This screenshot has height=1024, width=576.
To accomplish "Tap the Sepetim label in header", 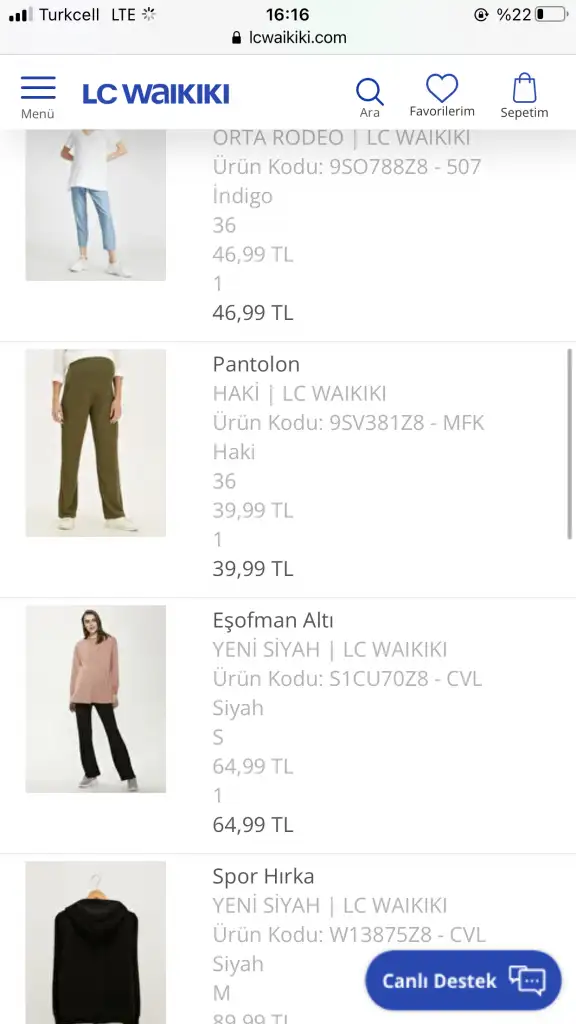I will (x=524, y=112).
